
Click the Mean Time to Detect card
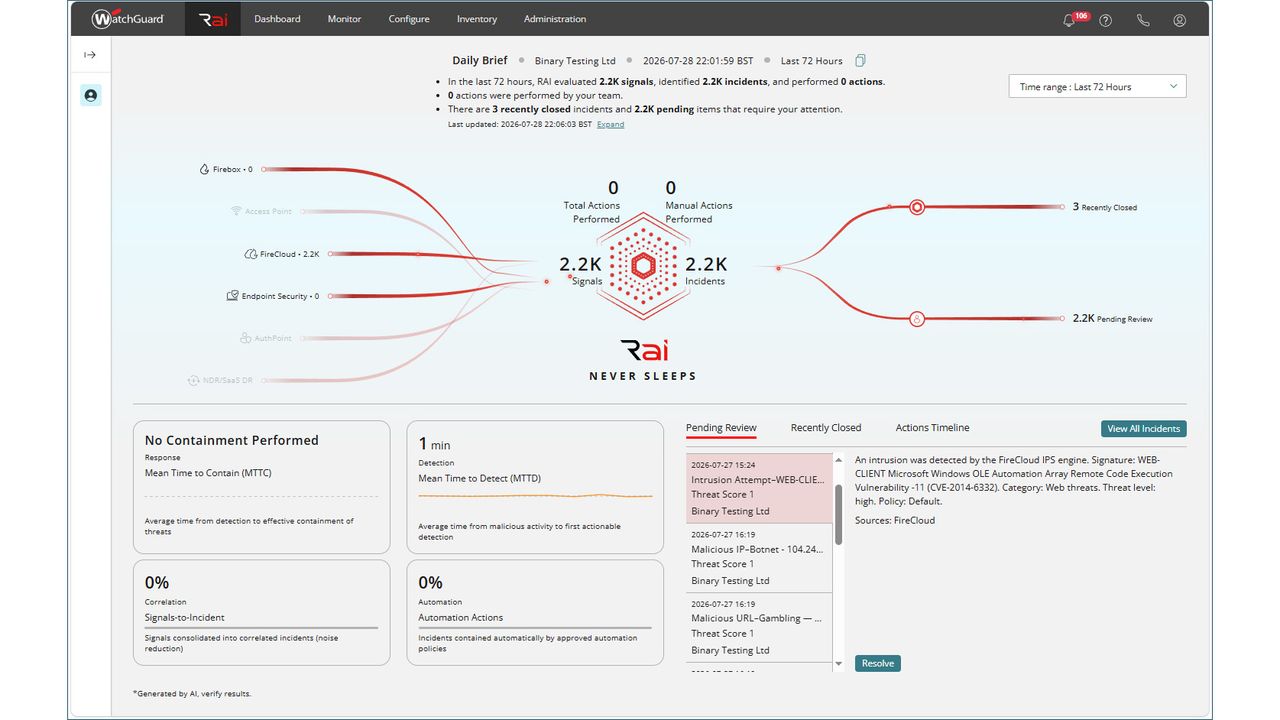(535, 486)
